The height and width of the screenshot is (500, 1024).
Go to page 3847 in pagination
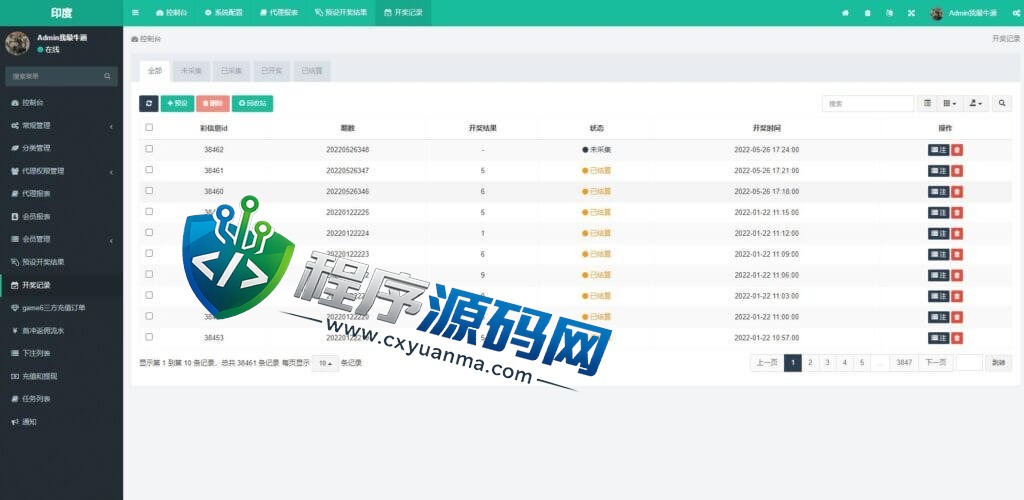pos(904,362)
